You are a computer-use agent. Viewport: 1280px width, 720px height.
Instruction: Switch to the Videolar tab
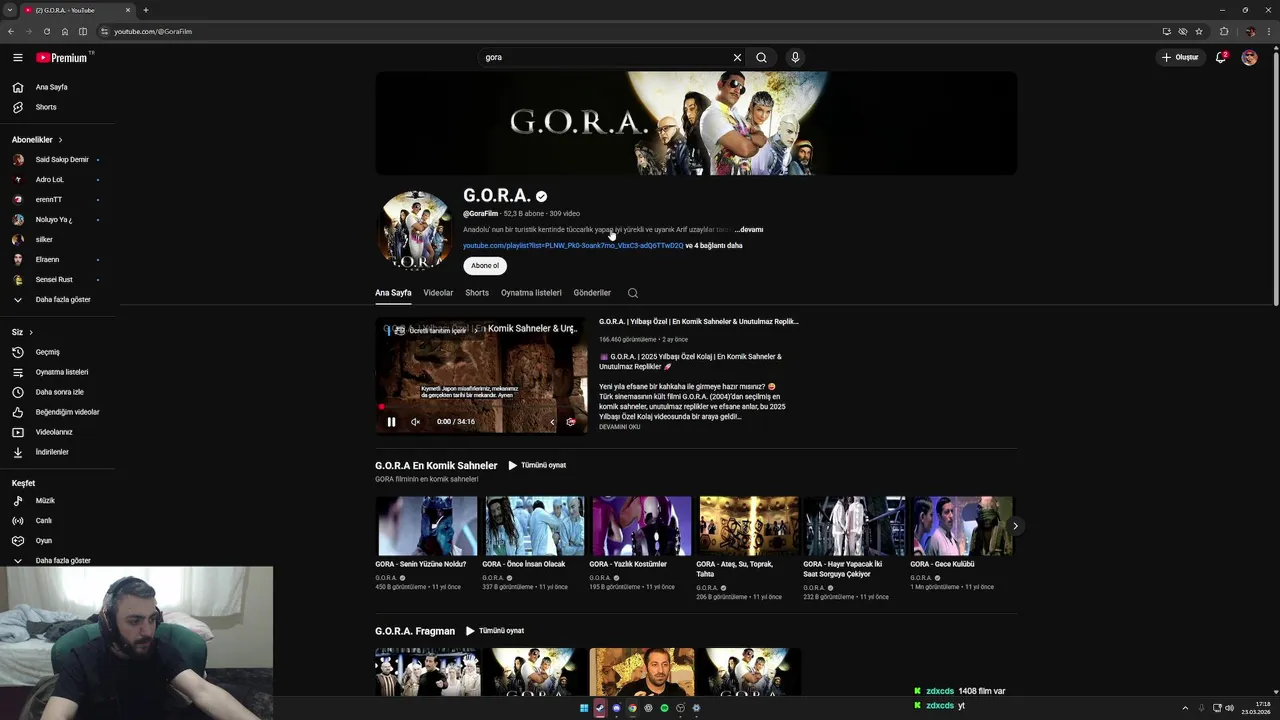[x=438, y=293]
